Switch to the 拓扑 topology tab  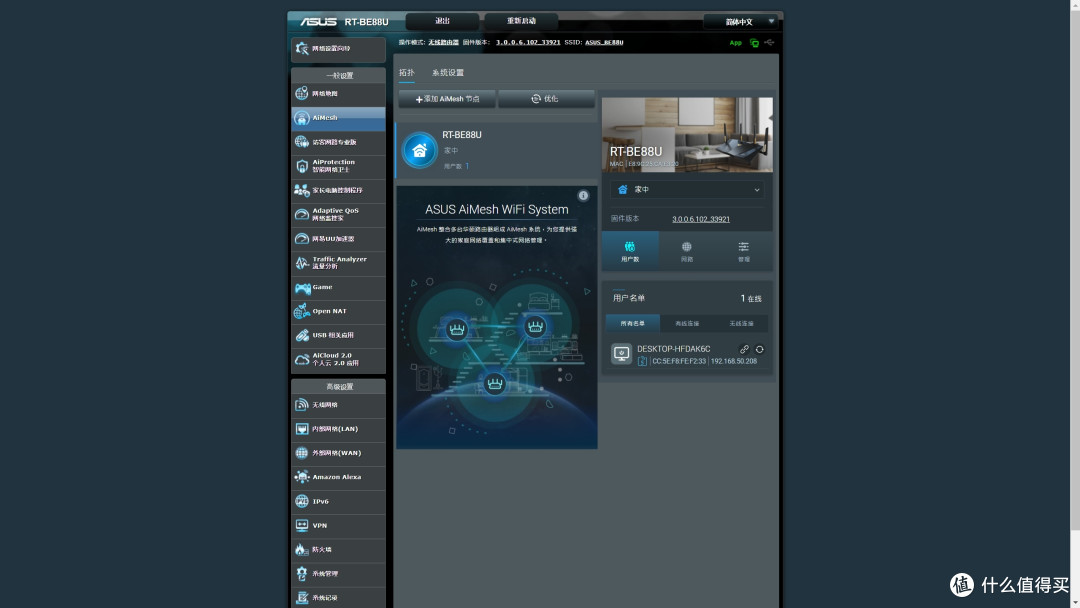tap(406, 73)
